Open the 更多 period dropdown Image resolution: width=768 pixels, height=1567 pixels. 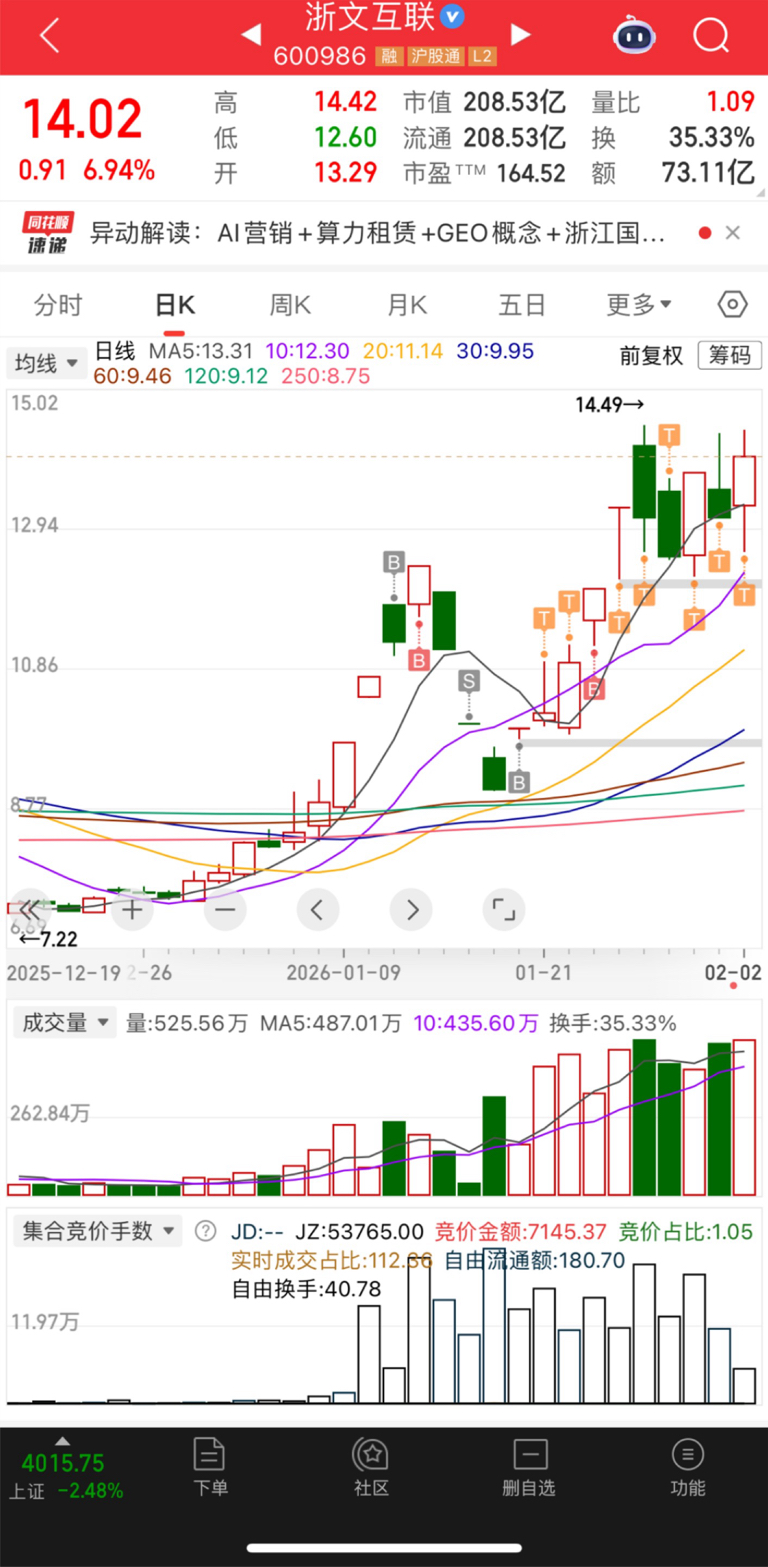tap(639, 304)
